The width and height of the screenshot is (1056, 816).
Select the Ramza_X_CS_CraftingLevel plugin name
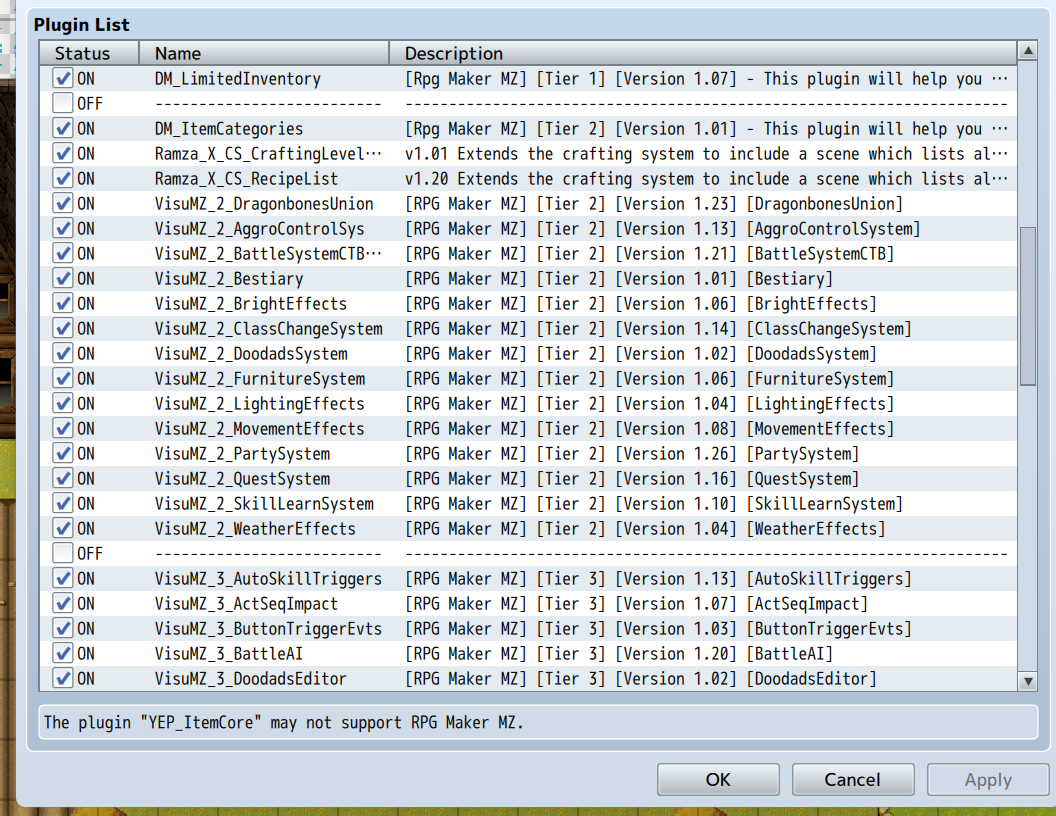tap(268, 154)
